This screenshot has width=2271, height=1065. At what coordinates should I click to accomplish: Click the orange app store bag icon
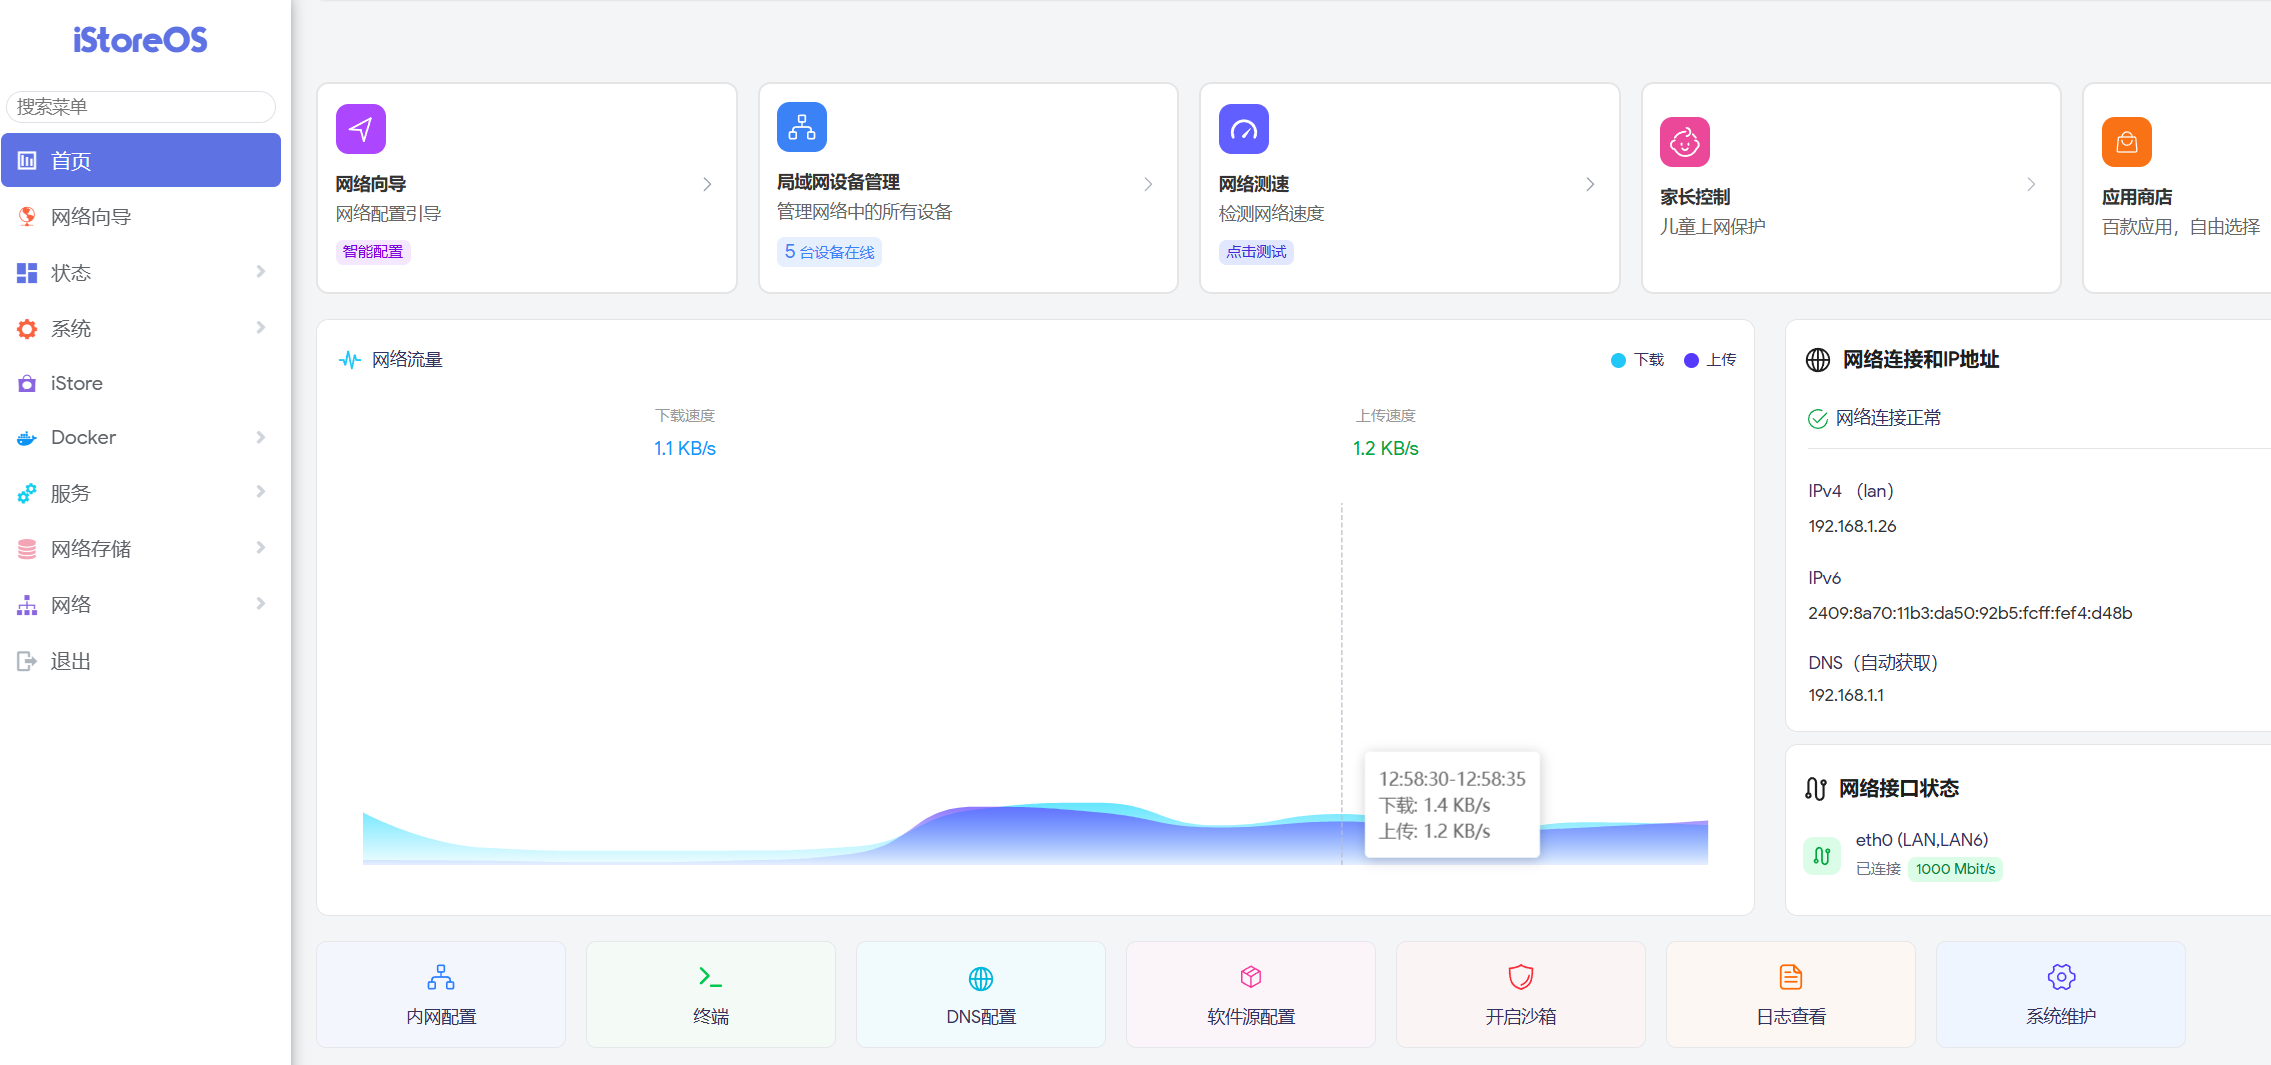point(2126,142)
